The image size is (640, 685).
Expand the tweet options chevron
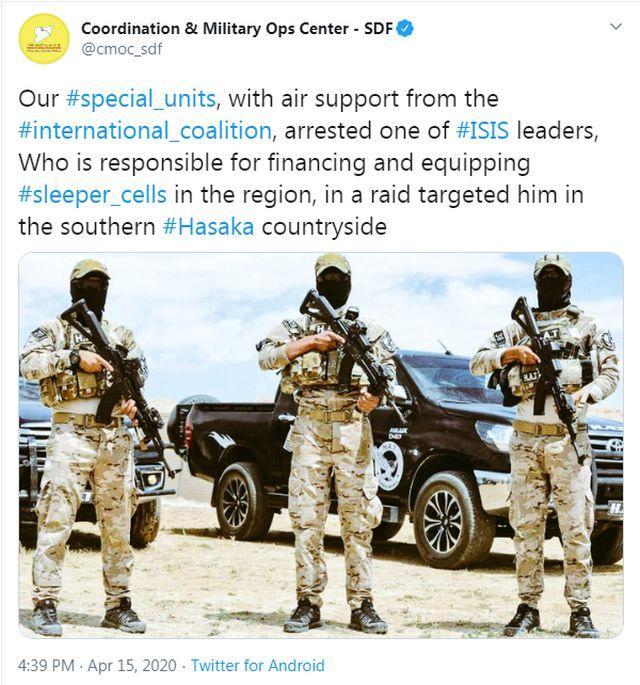click(616, 27)
